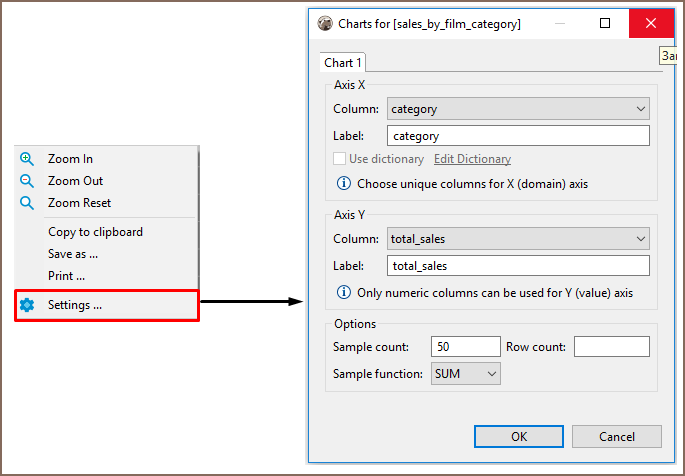Screen dimensions: 685x476
Task: Open the Axis Y Column dropdown
Action: (518, 239)
